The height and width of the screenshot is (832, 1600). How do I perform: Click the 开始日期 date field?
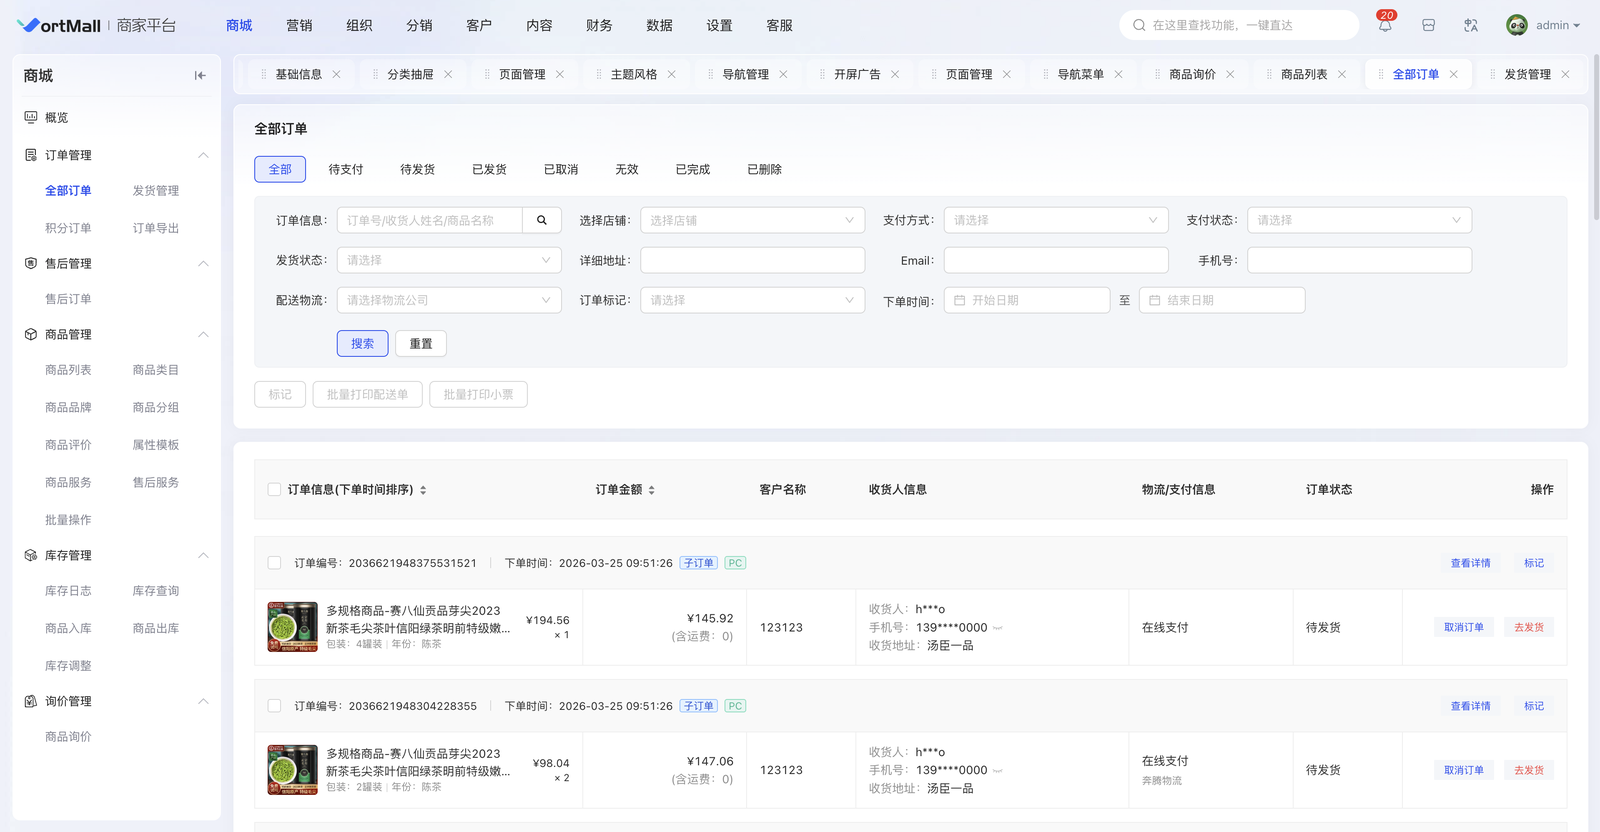pos(1030,300)
